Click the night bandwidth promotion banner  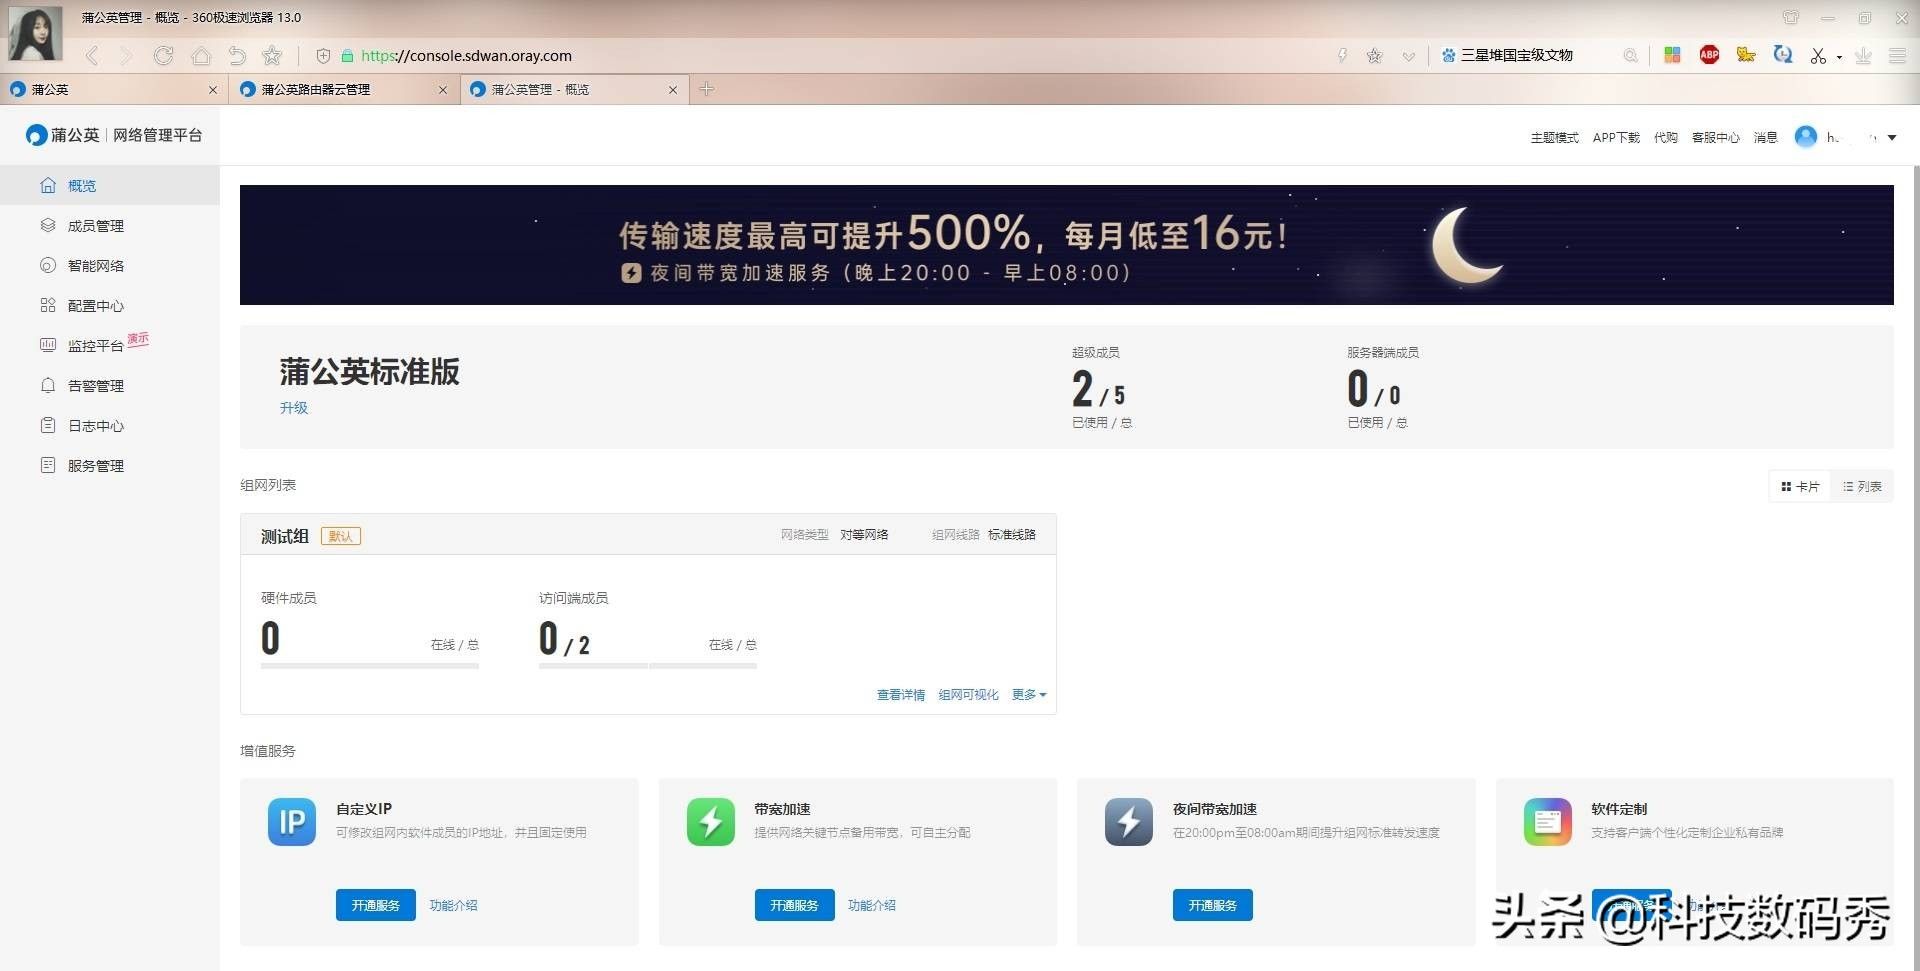pyautogui.click(x=1066, y=245)
